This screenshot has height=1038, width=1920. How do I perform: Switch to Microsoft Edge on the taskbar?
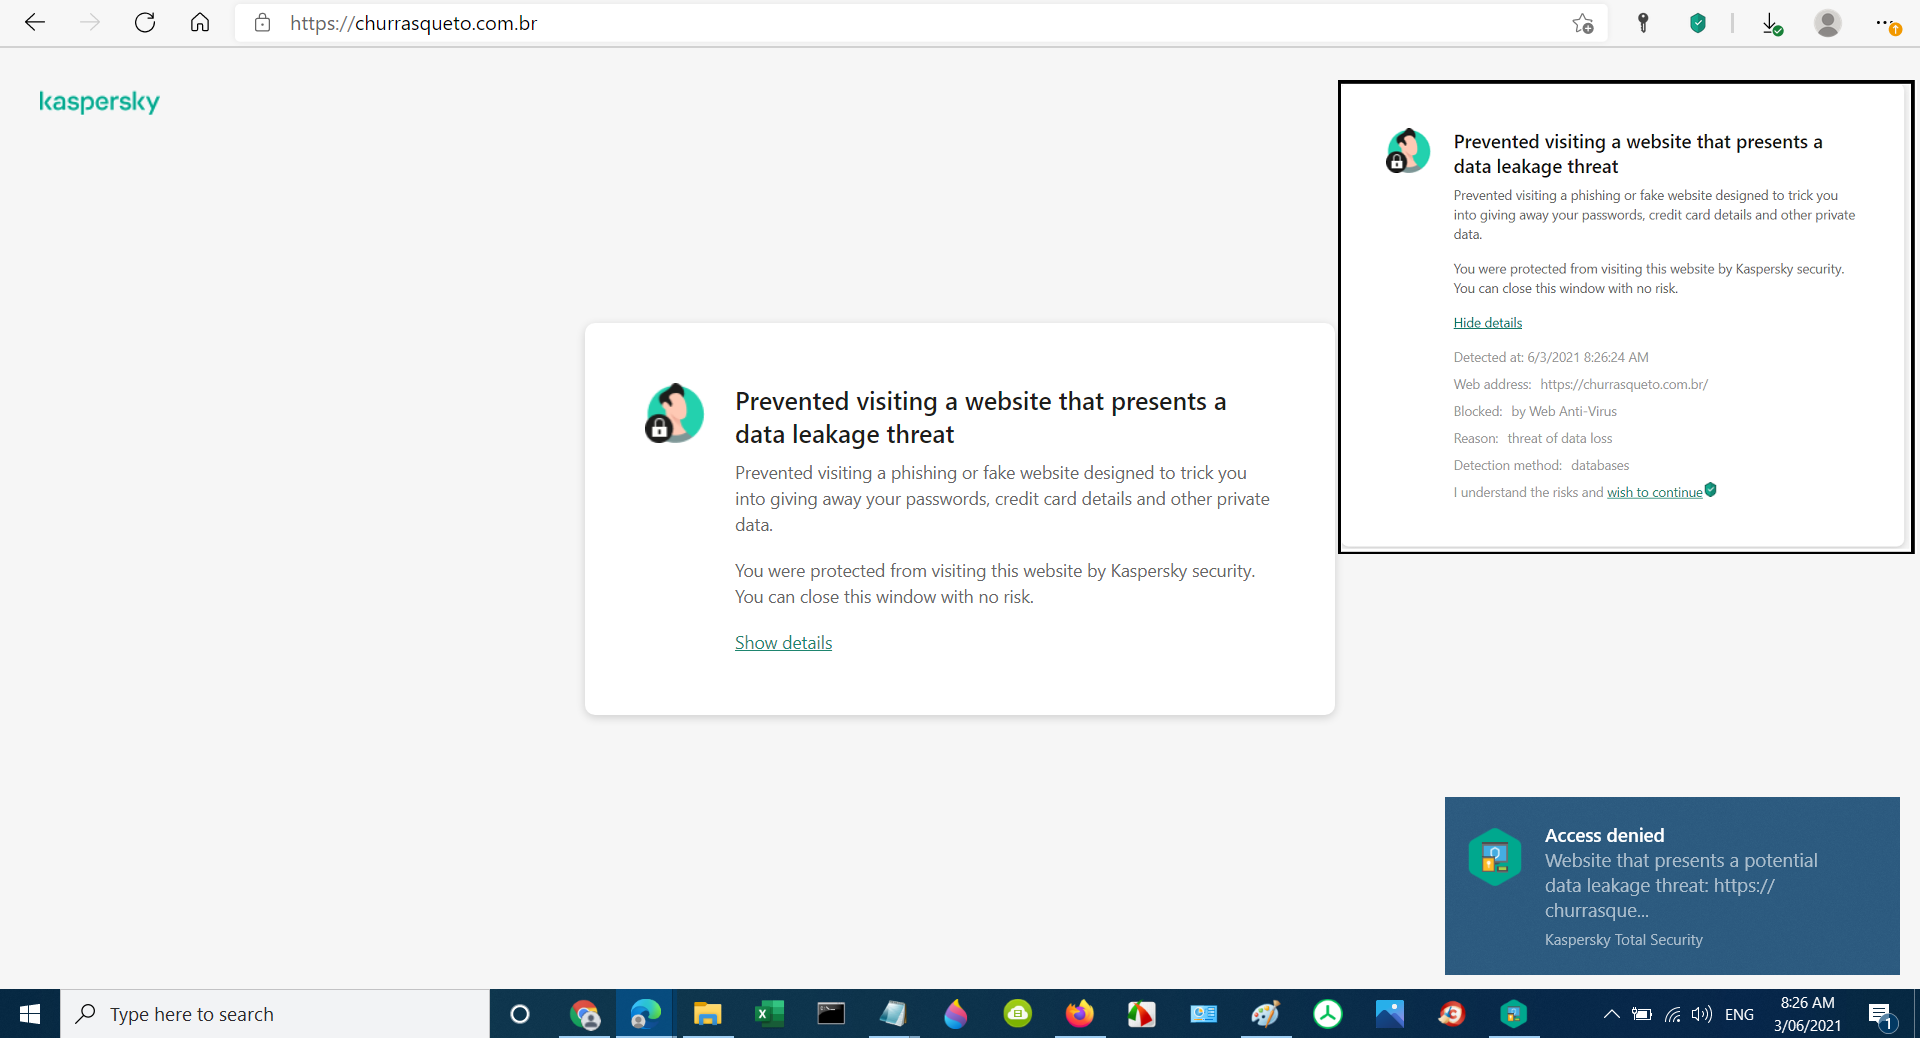coord(645,1014)
